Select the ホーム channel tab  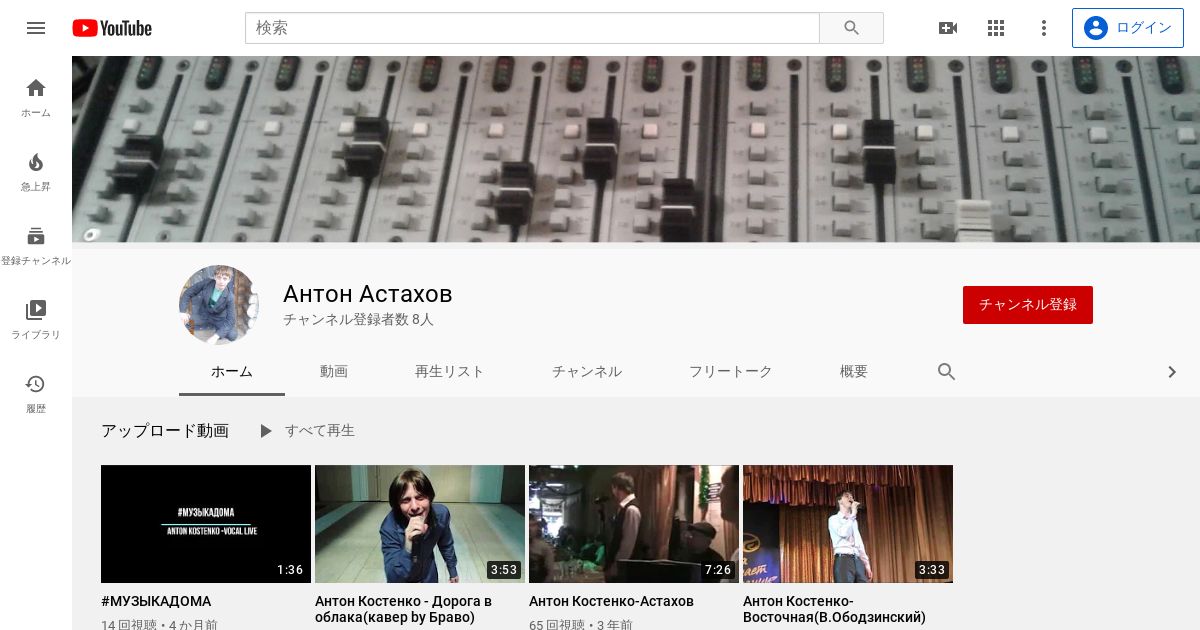point(232,372)
